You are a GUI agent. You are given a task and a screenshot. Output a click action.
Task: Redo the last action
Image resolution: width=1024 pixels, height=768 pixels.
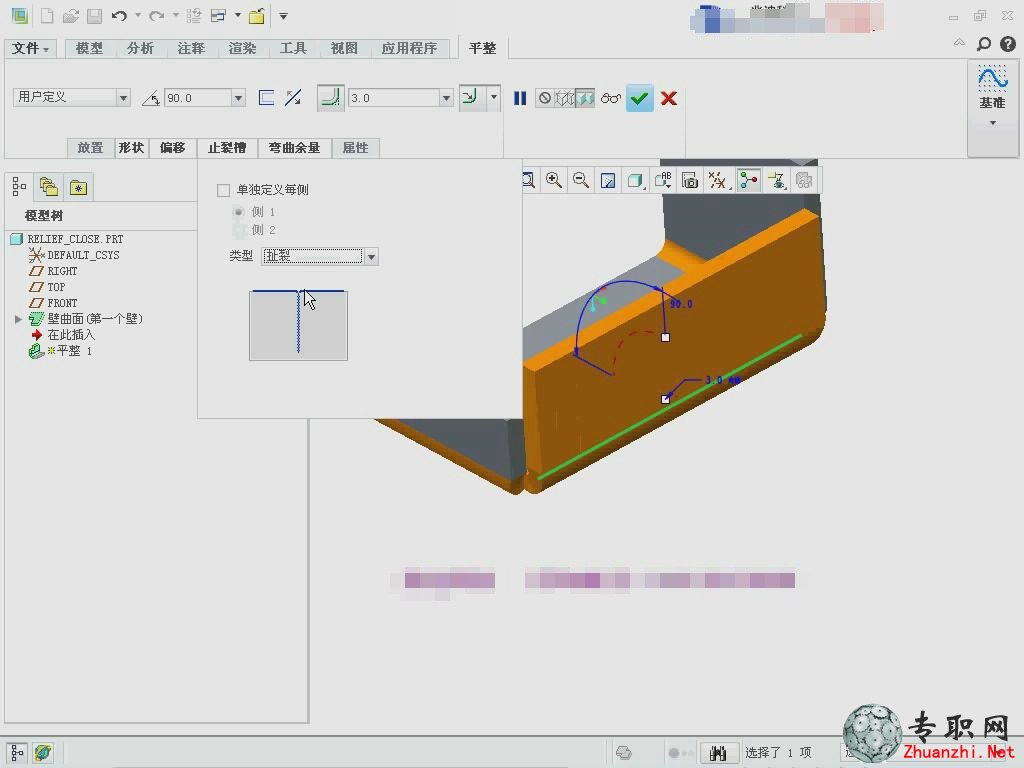(157, 16)
